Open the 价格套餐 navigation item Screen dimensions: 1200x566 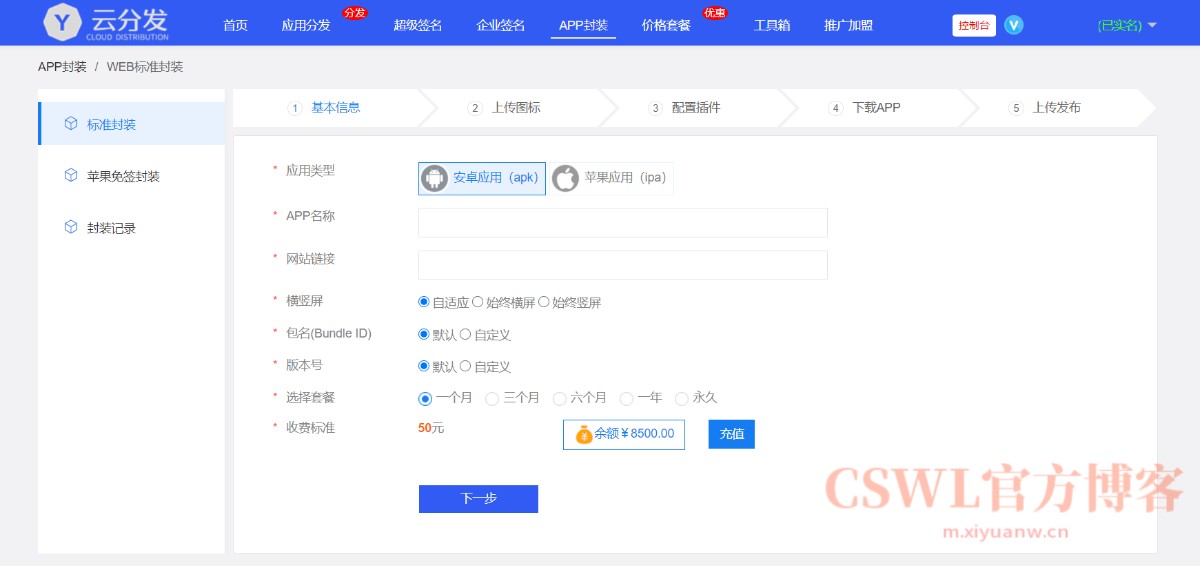[666, 25]
